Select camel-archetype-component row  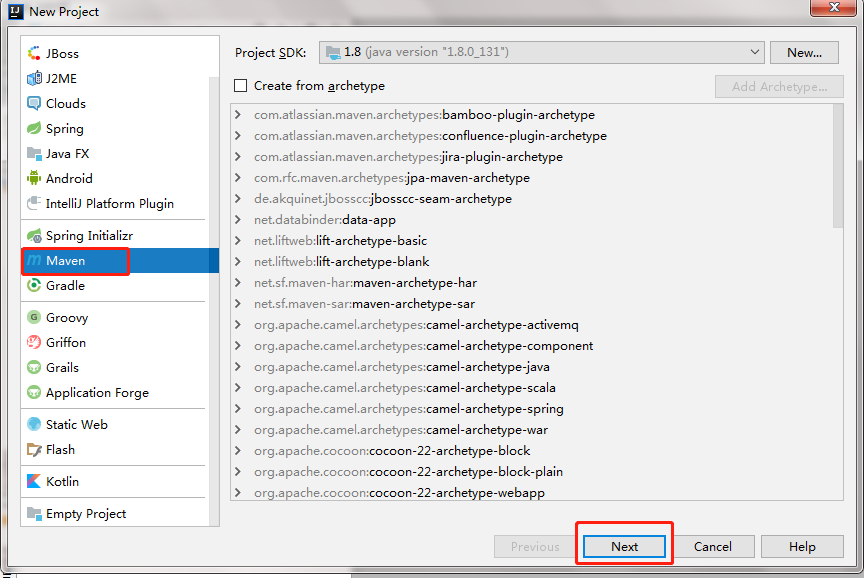[x=532, y=345]
